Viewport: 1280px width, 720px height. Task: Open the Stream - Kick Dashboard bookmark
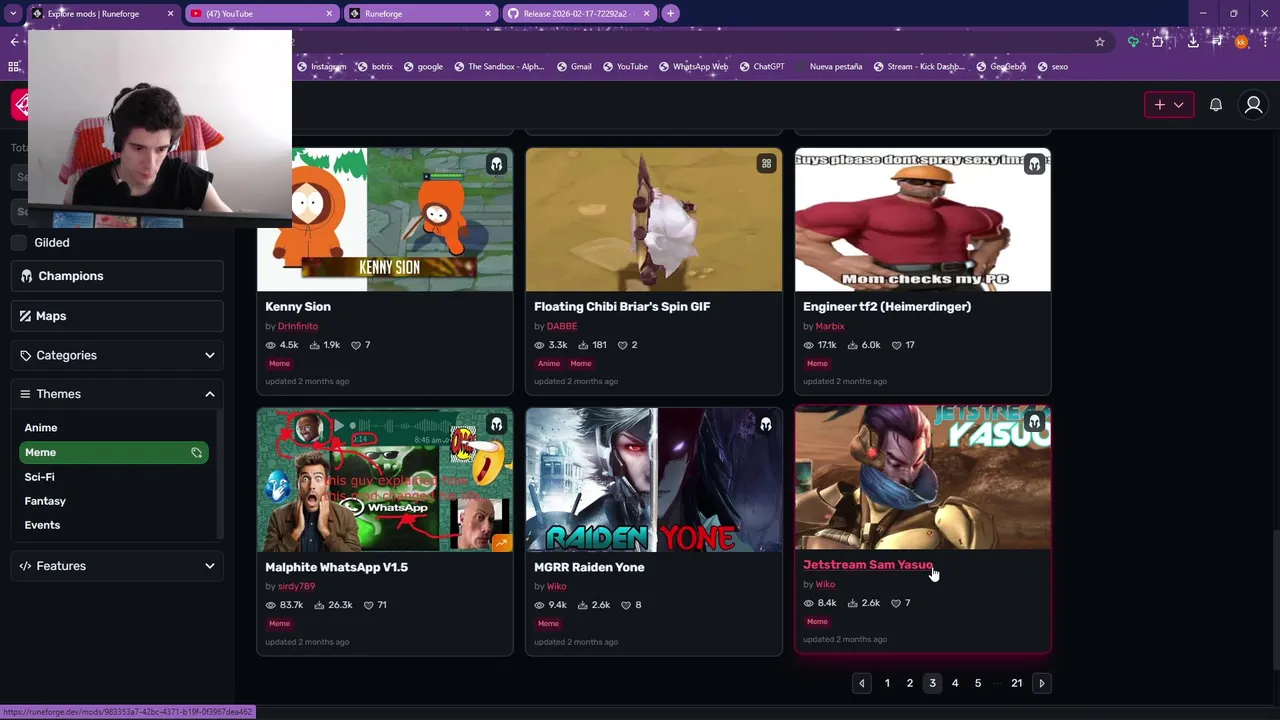[919, 67]
